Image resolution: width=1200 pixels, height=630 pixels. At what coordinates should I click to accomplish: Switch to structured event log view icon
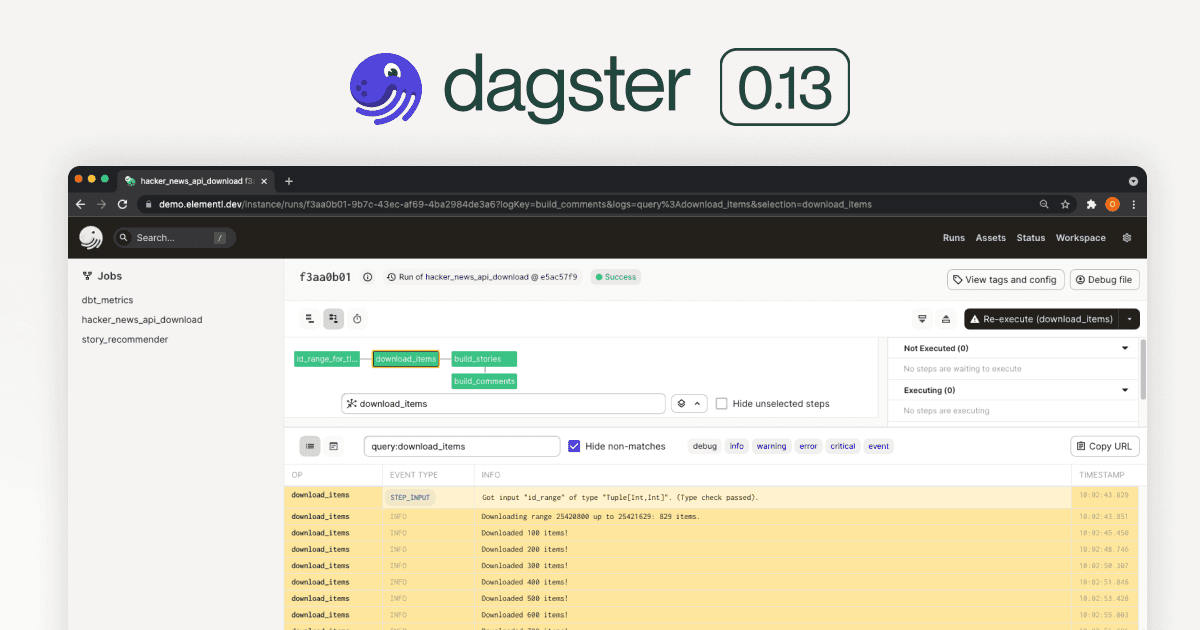click(x=310, y=446)
